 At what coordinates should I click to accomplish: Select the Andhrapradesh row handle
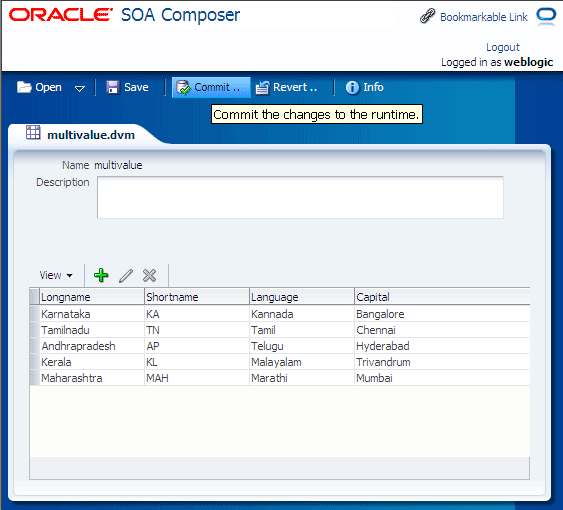pyautogui.click(x=34, y=346)
